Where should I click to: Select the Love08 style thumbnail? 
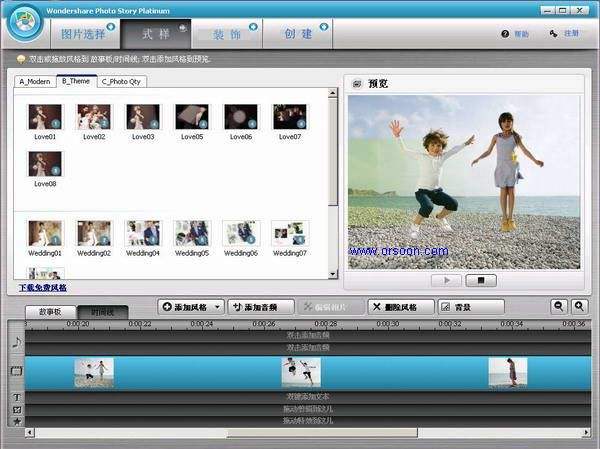[45, 164]
